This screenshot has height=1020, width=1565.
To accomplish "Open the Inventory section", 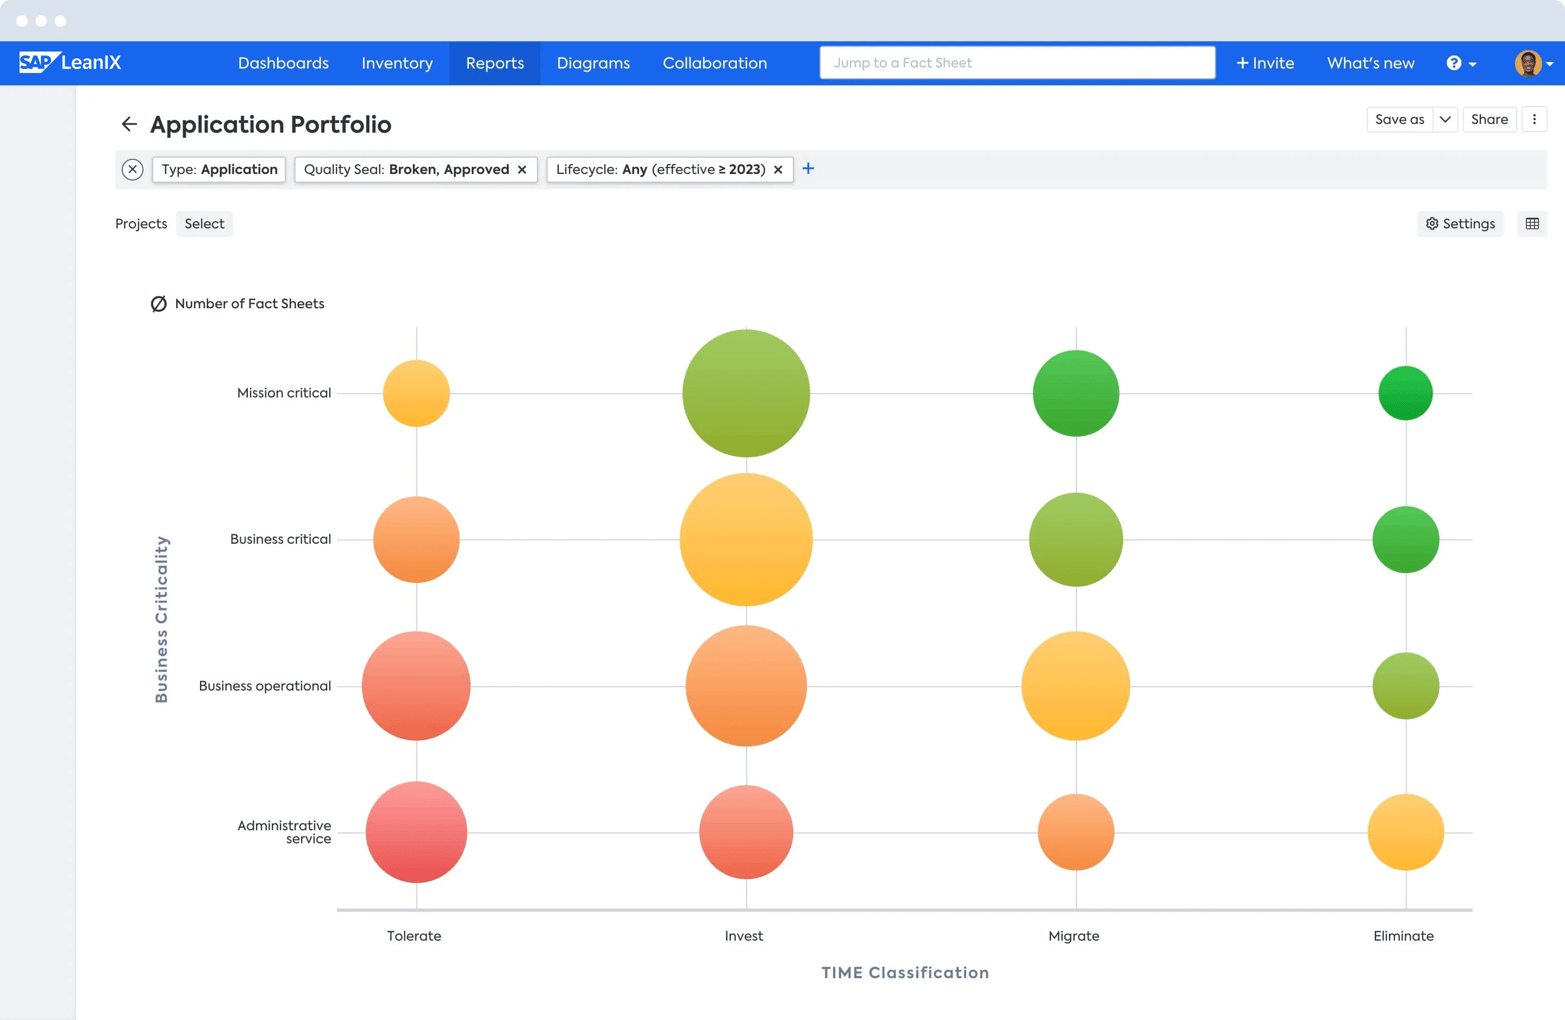I will click(x=397, y=62).
